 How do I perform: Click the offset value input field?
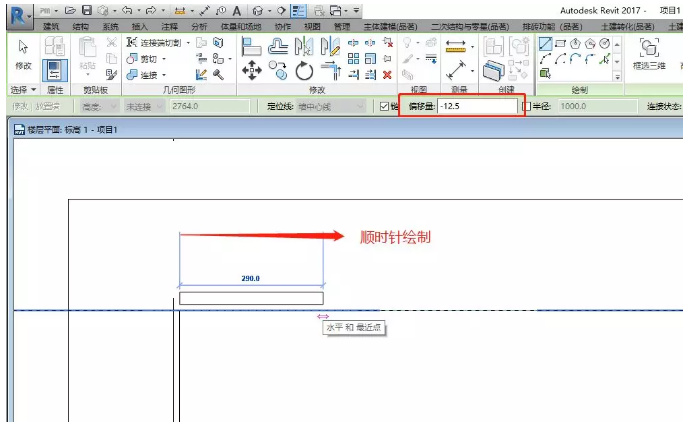[x=476, y=106]
